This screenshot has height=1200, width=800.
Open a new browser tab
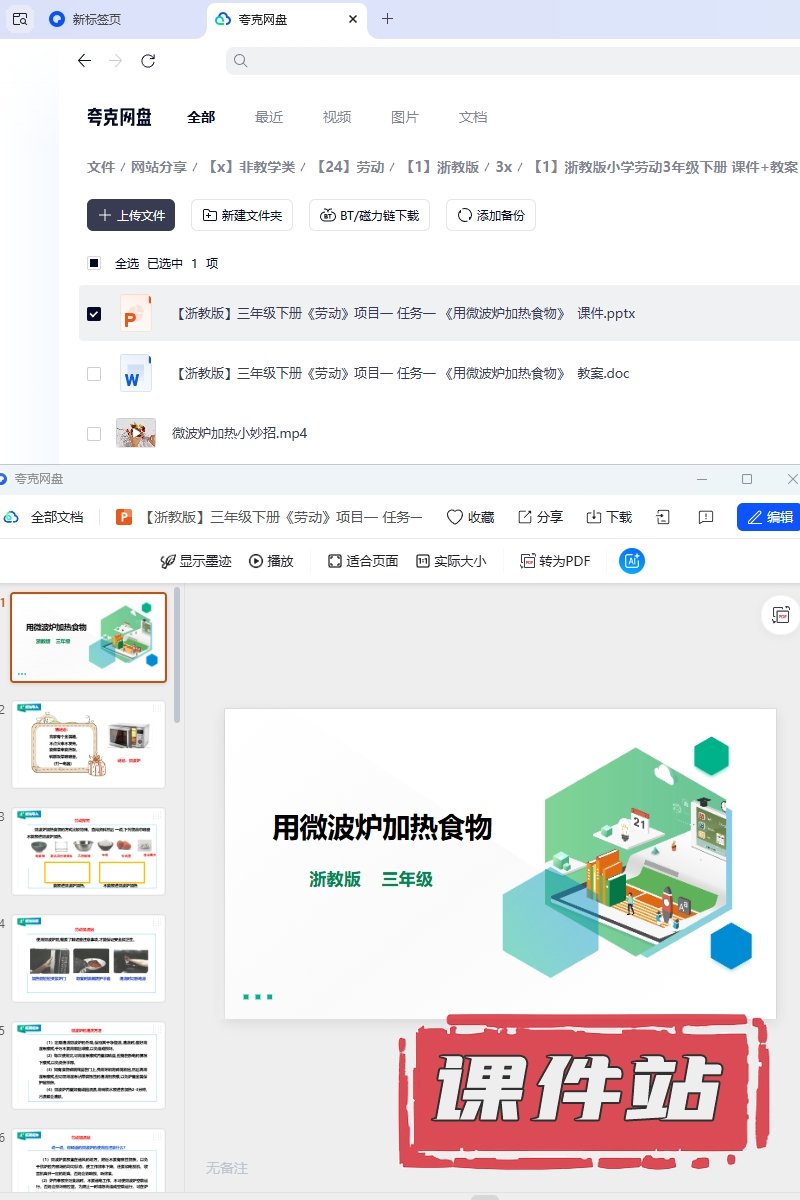(x=388, y=19)
